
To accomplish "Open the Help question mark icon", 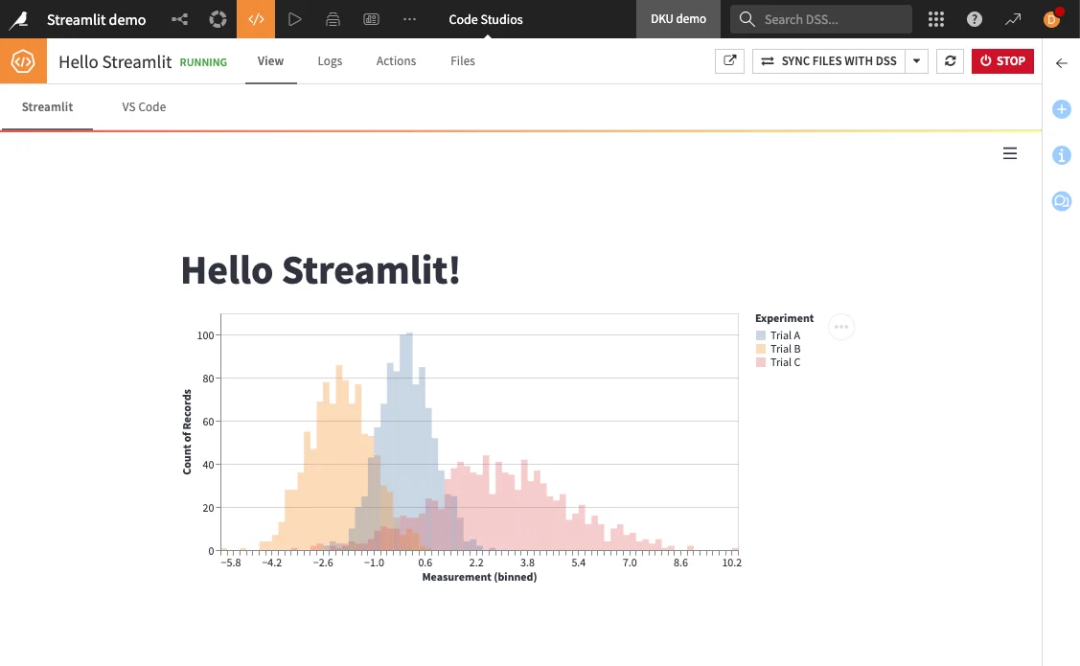I will [975, 19].
